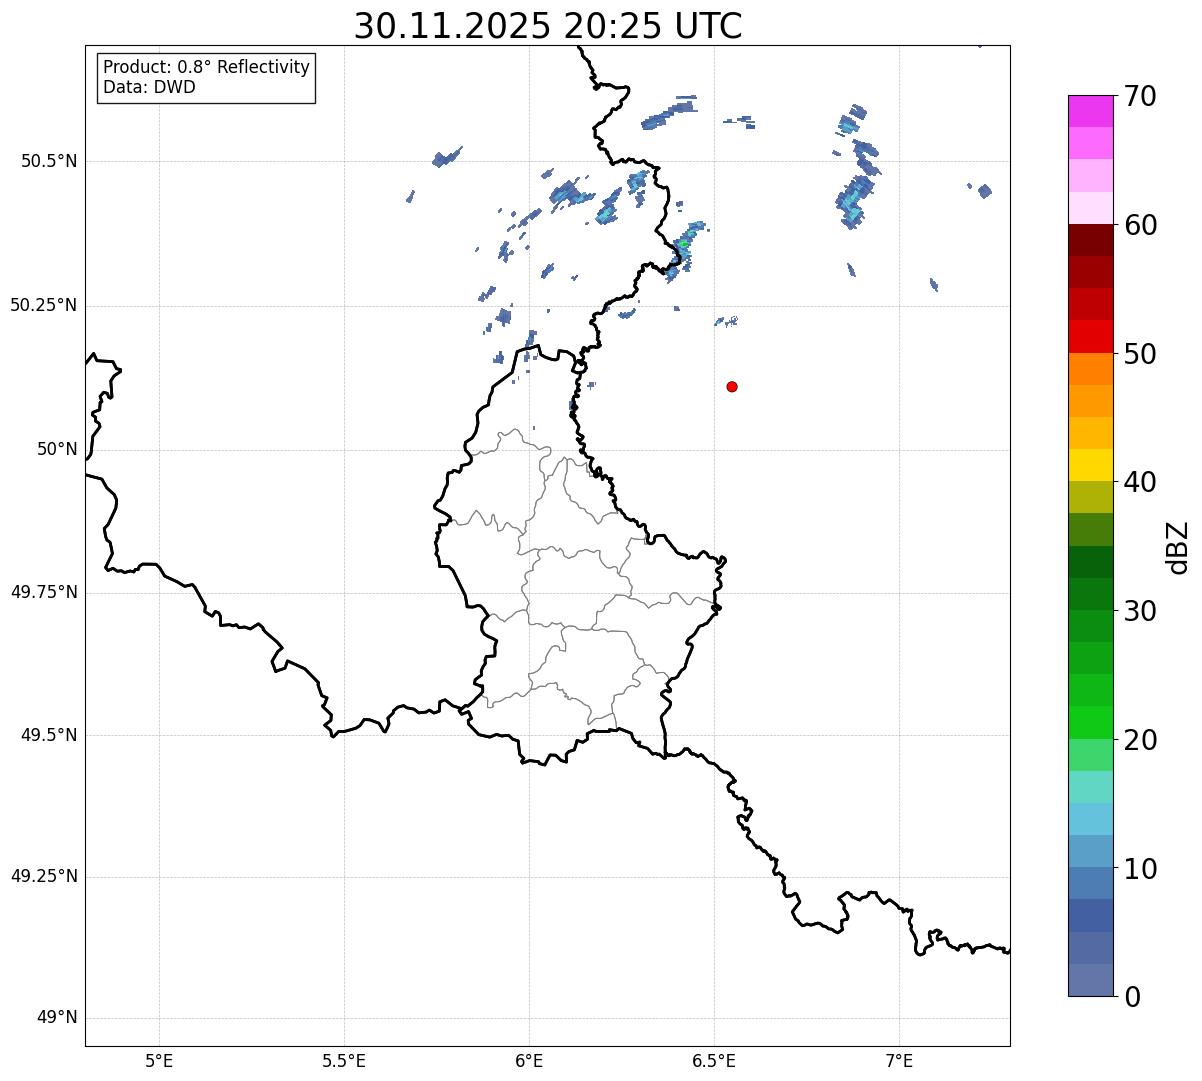Click the 5.5°E longitude label

click(344, 1061)
